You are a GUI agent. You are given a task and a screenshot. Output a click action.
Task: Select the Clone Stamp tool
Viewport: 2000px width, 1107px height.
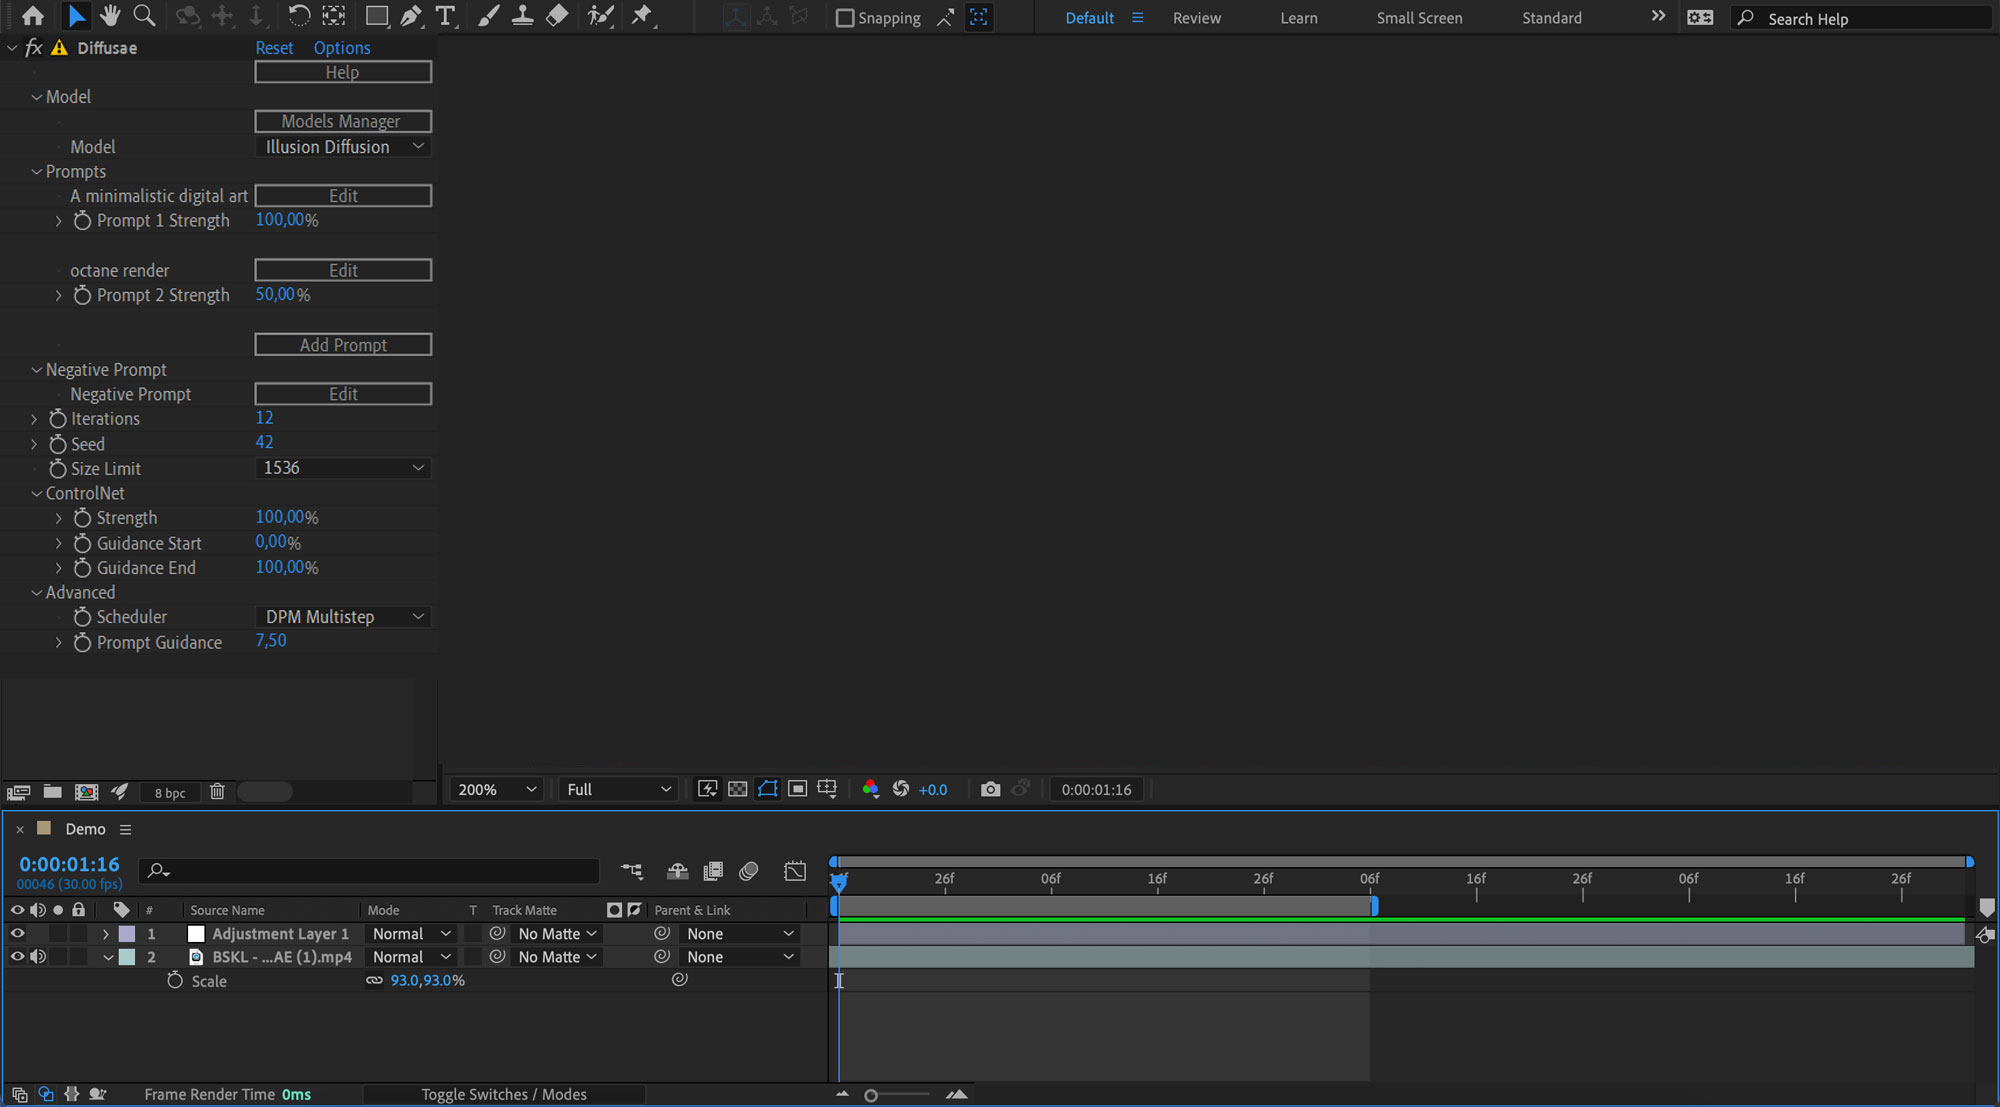523,16
